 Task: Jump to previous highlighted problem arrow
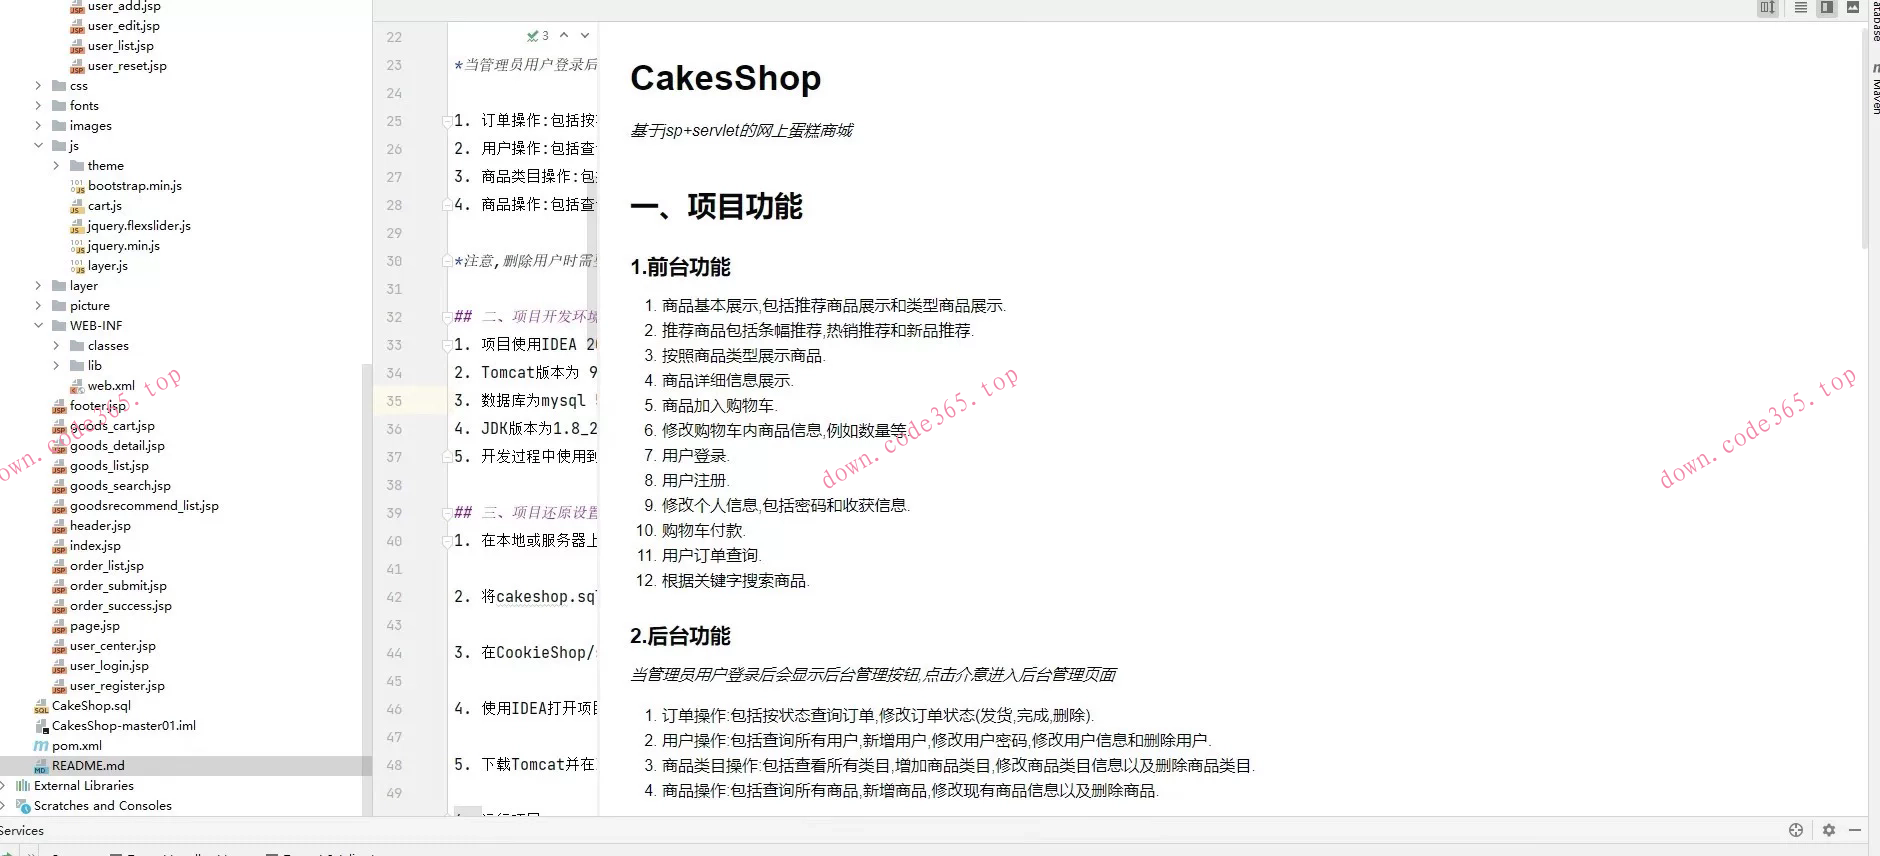click(564, 35)
